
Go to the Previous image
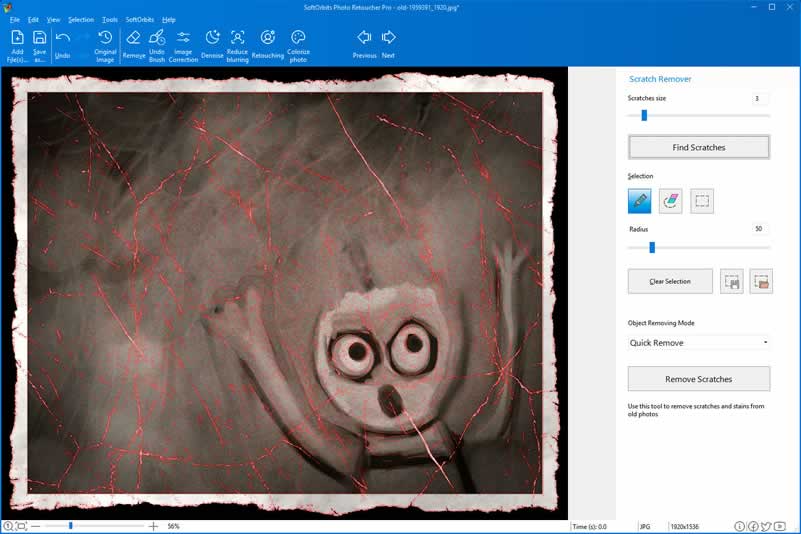tap(364, 44)
